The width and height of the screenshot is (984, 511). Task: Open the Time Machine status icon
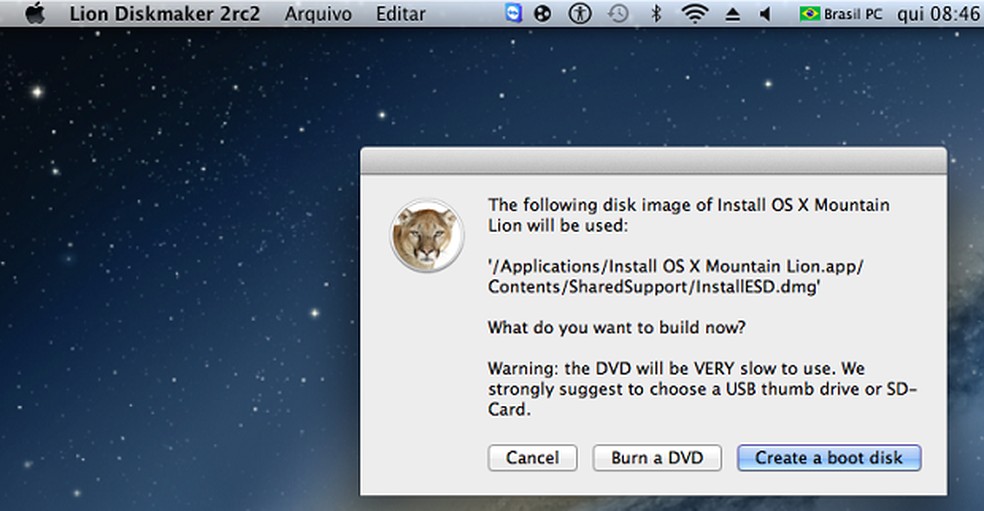[x=619, y=14]
